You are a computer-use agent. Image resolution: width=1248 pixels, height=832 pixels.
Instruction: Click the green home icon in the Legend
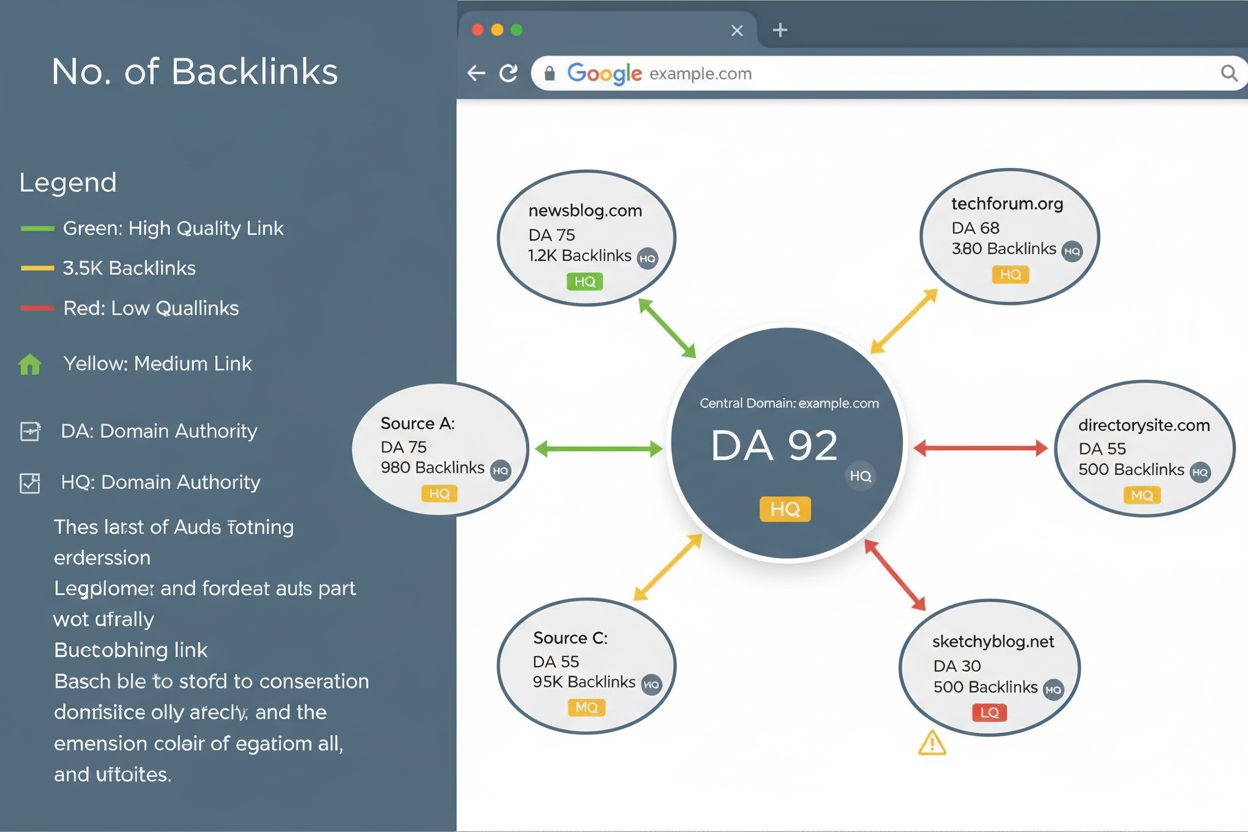[x=31, y=363]
